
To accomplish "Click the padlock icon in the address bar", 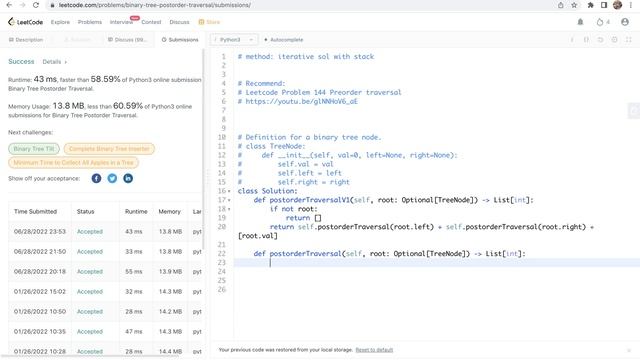I will click(52, 5).
